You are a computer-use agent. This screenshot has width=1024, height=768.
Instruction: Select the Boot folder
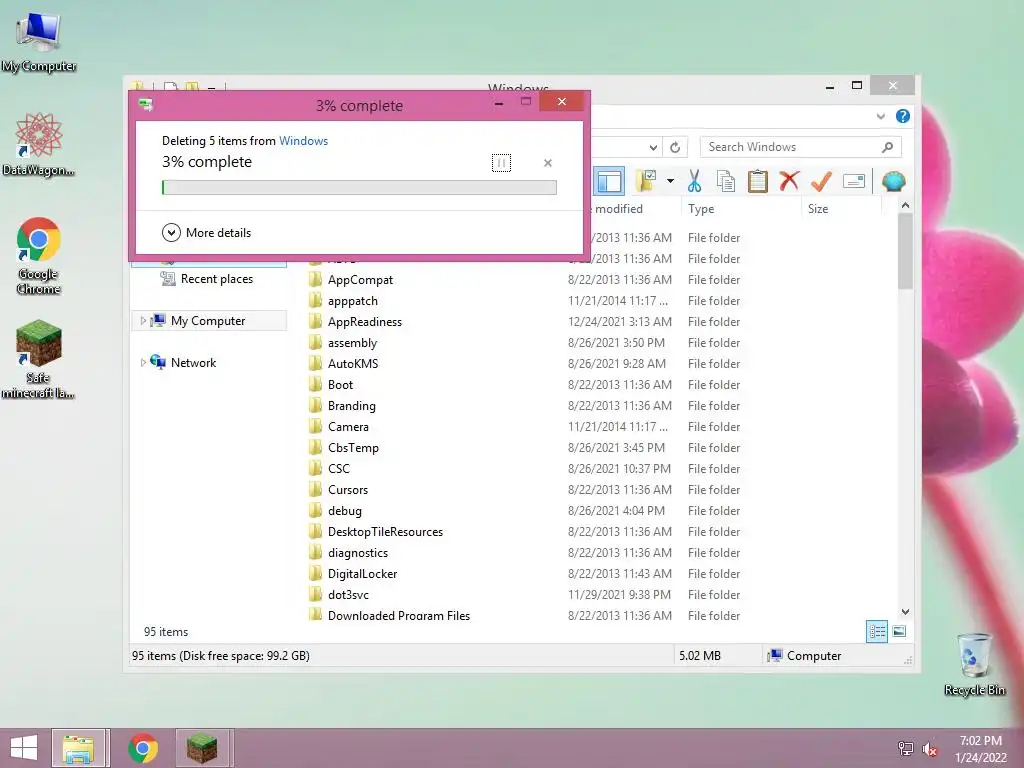coord(340,385)
